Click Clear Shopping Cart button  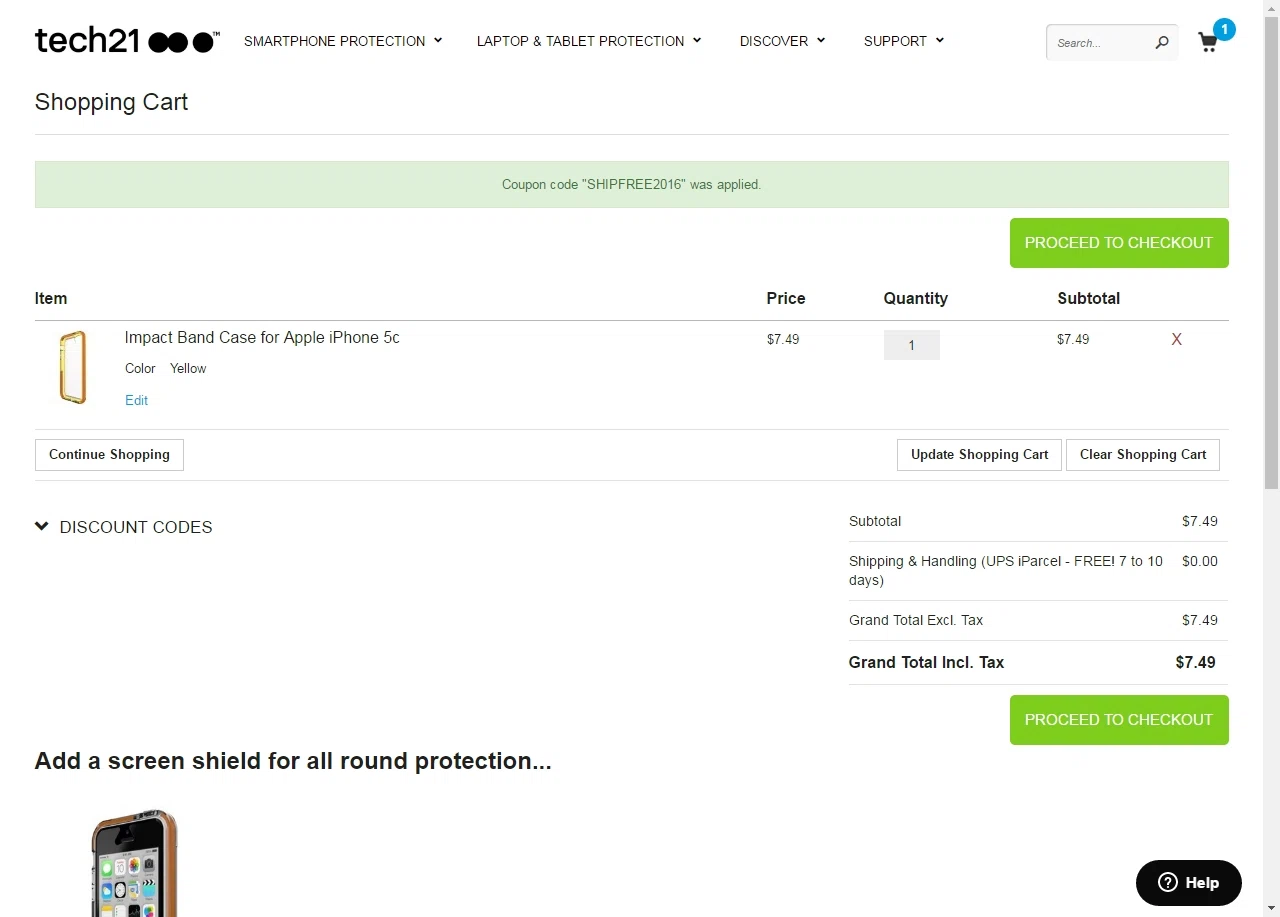click(x=1143, y=454)
